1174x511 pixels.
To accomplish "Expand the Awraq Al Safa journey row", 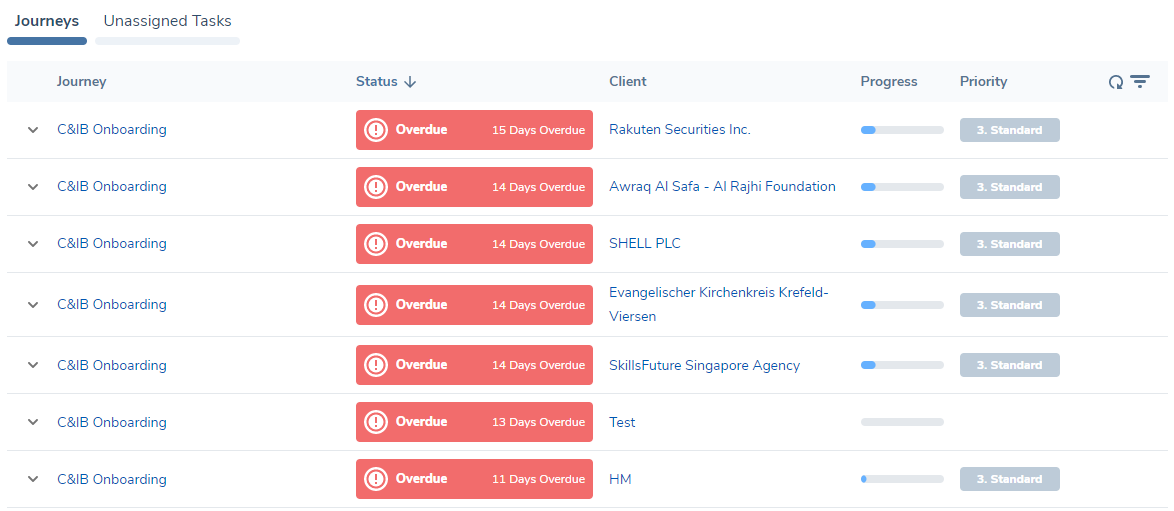I will 33,187.
